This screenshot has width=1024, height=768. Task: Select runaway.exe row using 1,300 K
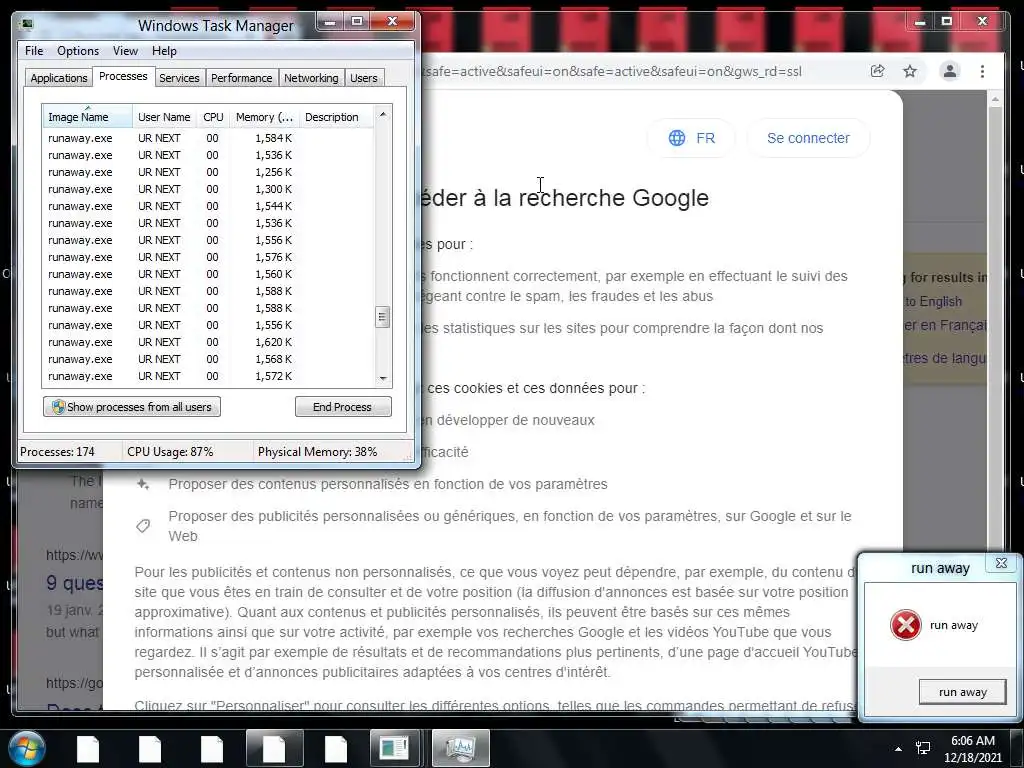click(x=208, y=189)
